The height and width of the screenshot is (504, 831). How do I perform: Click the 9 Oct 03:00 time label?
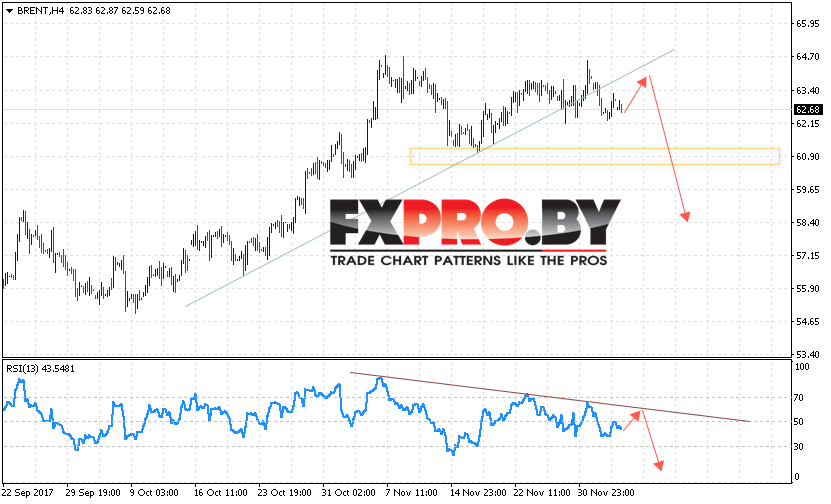[154, 493]
